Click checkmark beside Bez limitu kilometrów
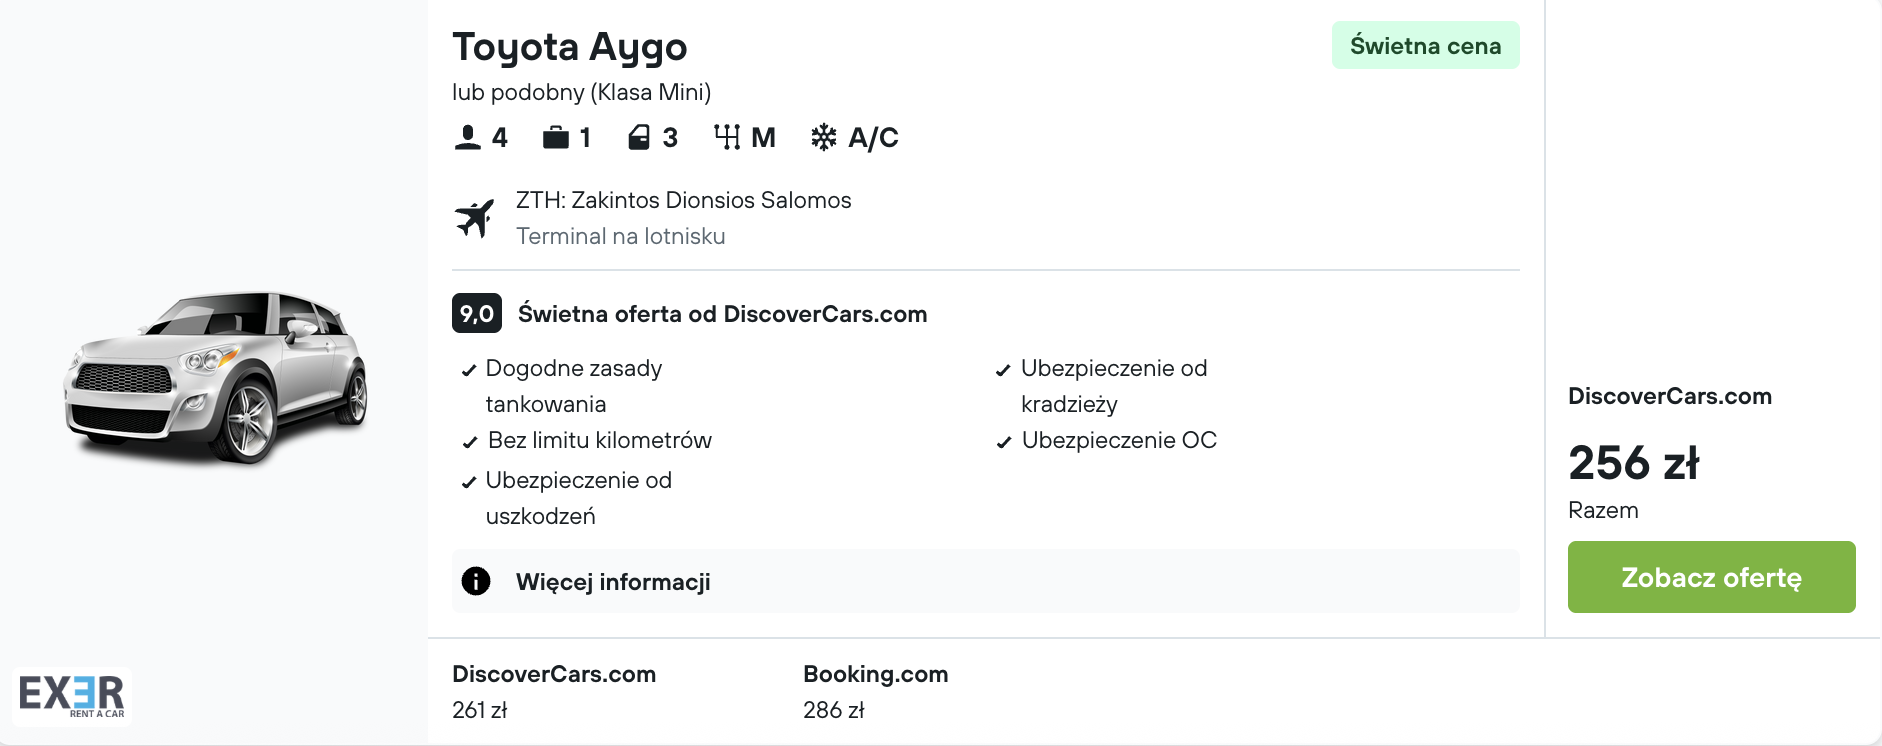The height and width of the screenshot is (746, 1882). [x=469, y=442]
